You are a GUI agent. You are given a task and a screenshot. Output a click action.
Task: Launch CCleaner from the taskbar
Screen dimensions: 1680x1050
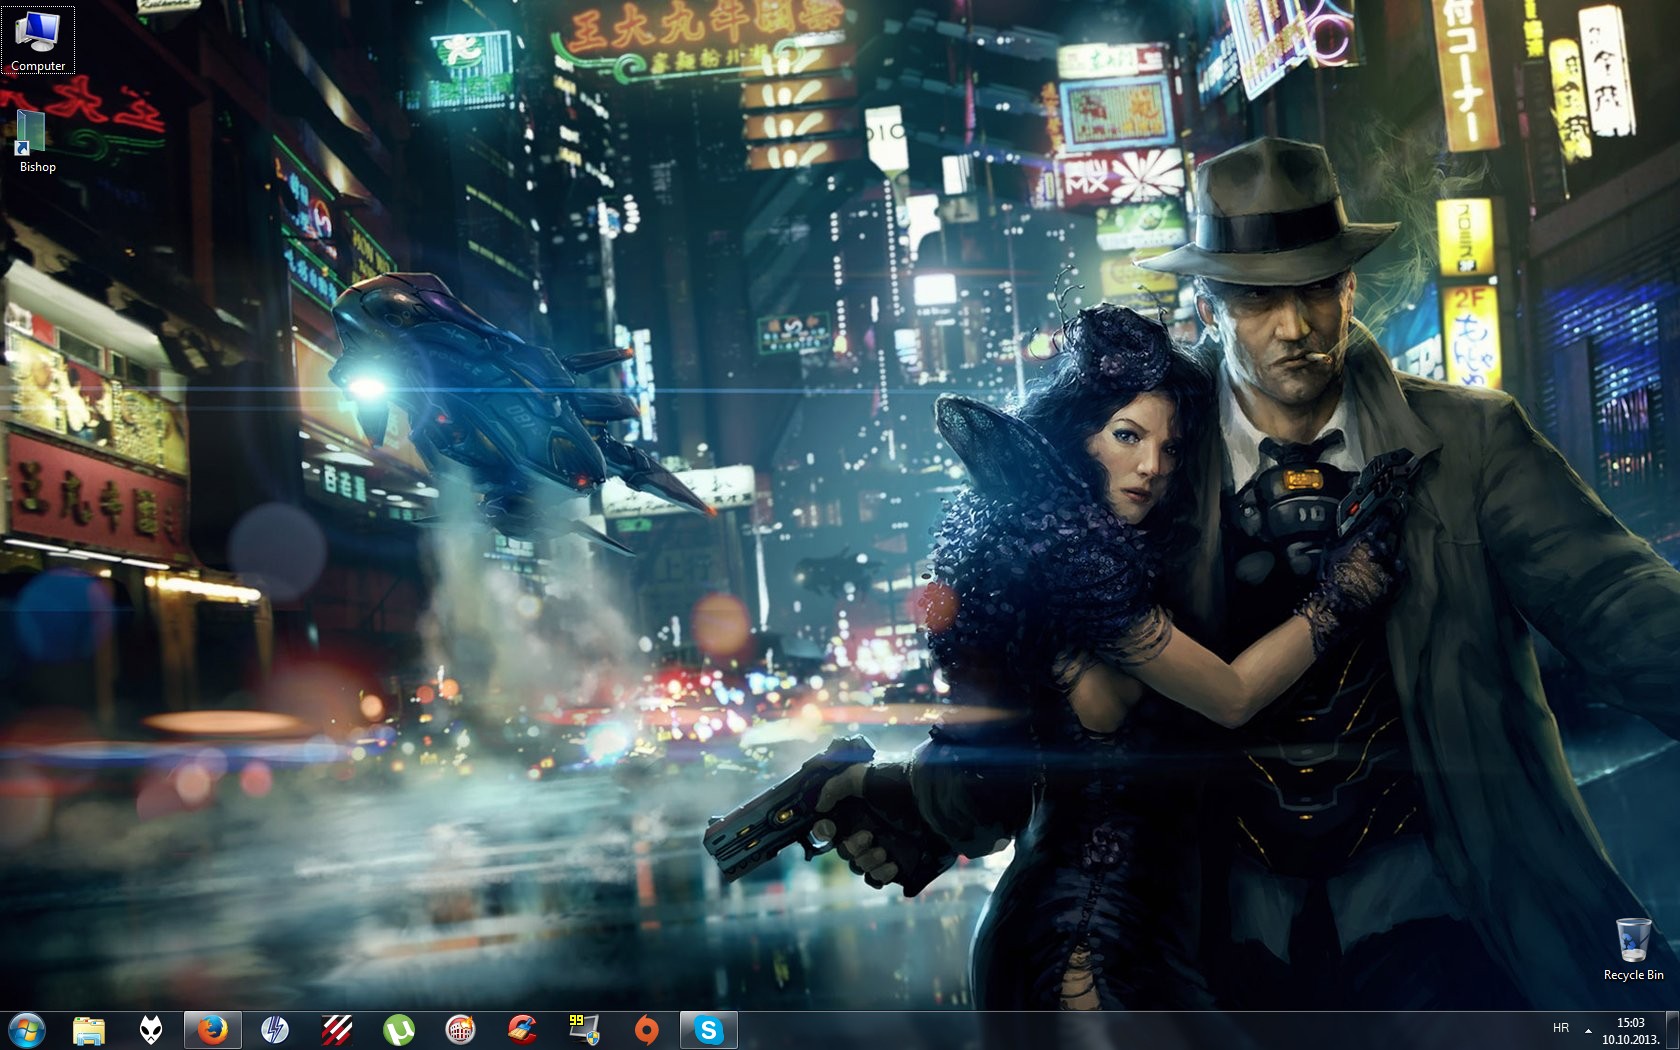pyautogui.click(x=522, y=1030)
